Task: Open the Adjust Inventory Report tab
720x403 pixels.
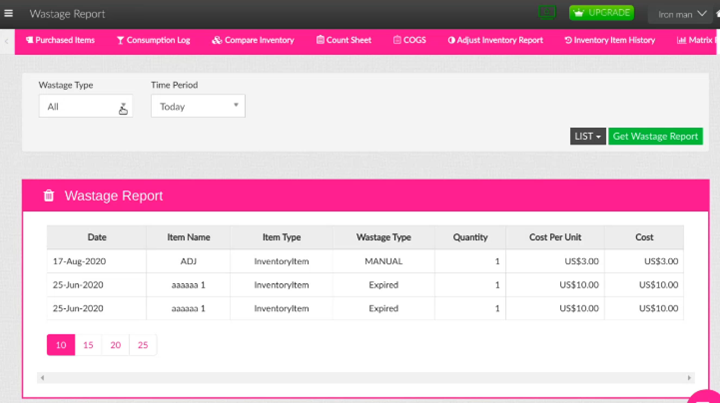Action: click(x=495, y=40)
